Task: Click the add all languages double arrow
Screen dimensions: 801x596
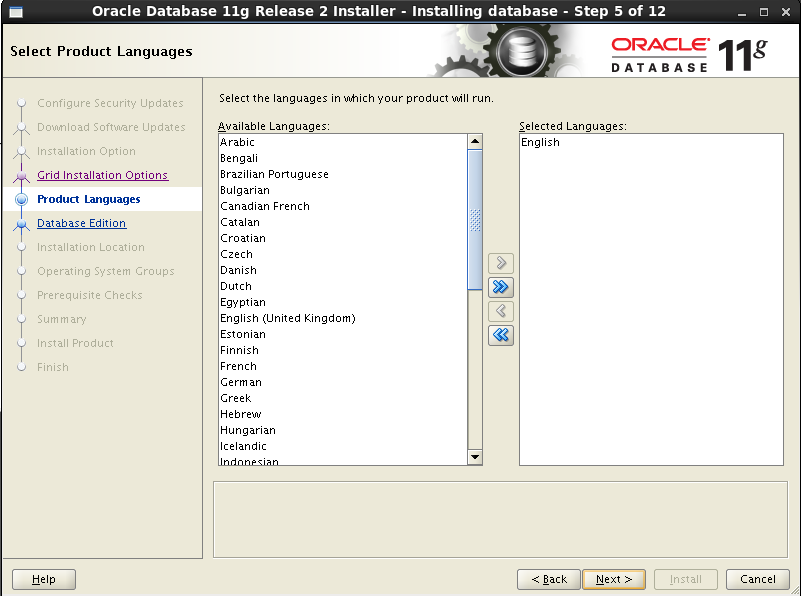Action: pos(501,287)
